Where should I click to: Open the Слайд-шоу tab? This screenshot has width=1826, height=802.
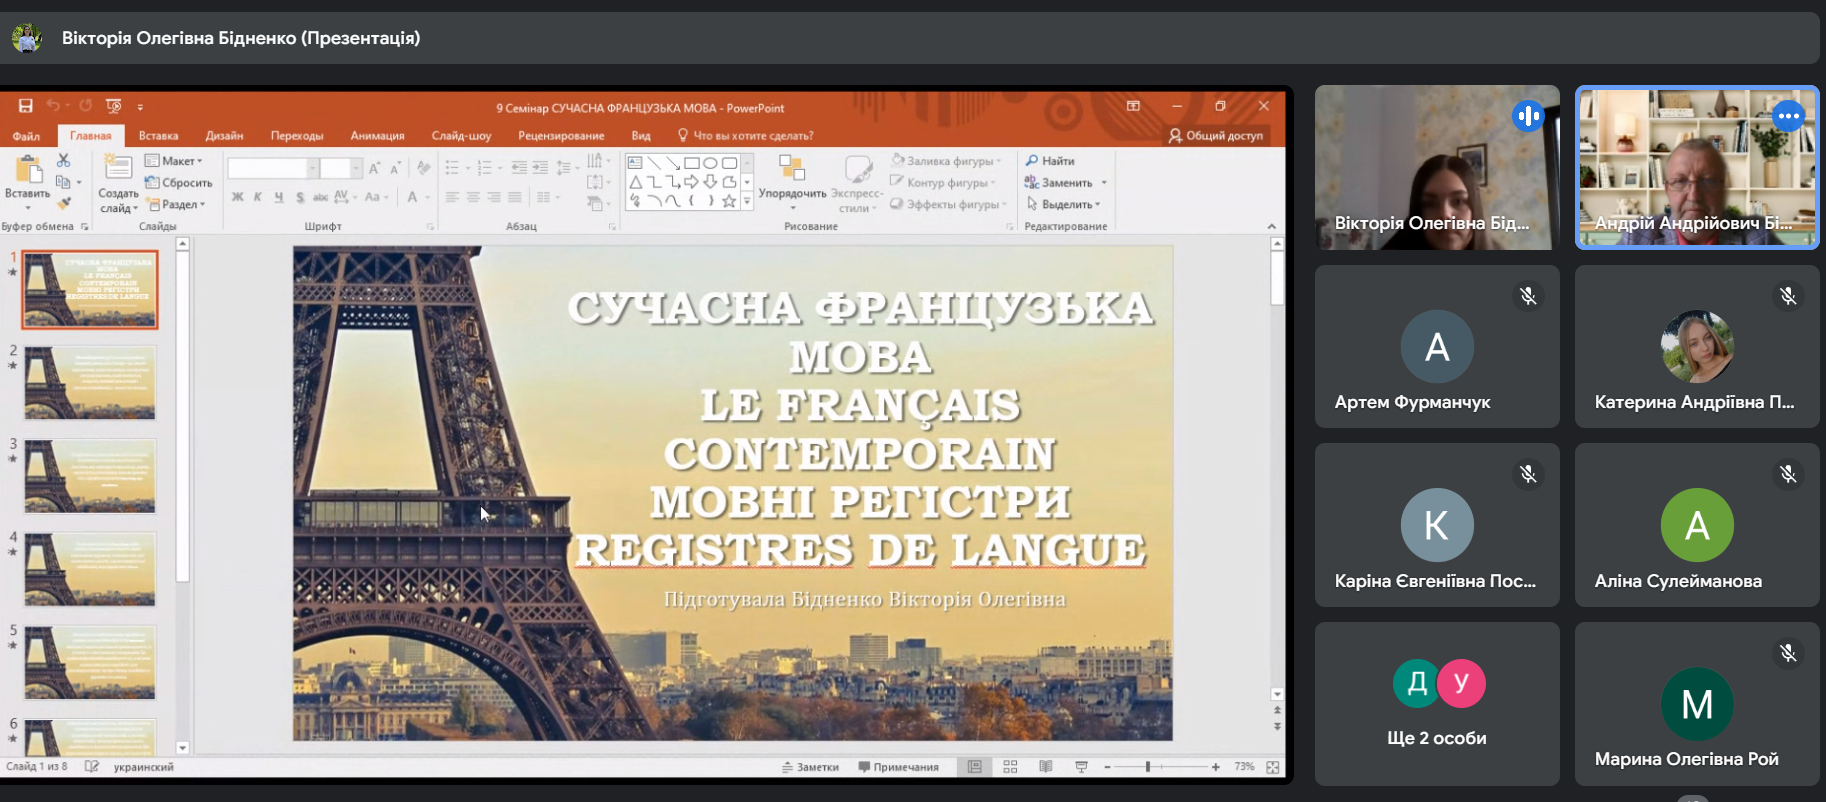(461, 136)
